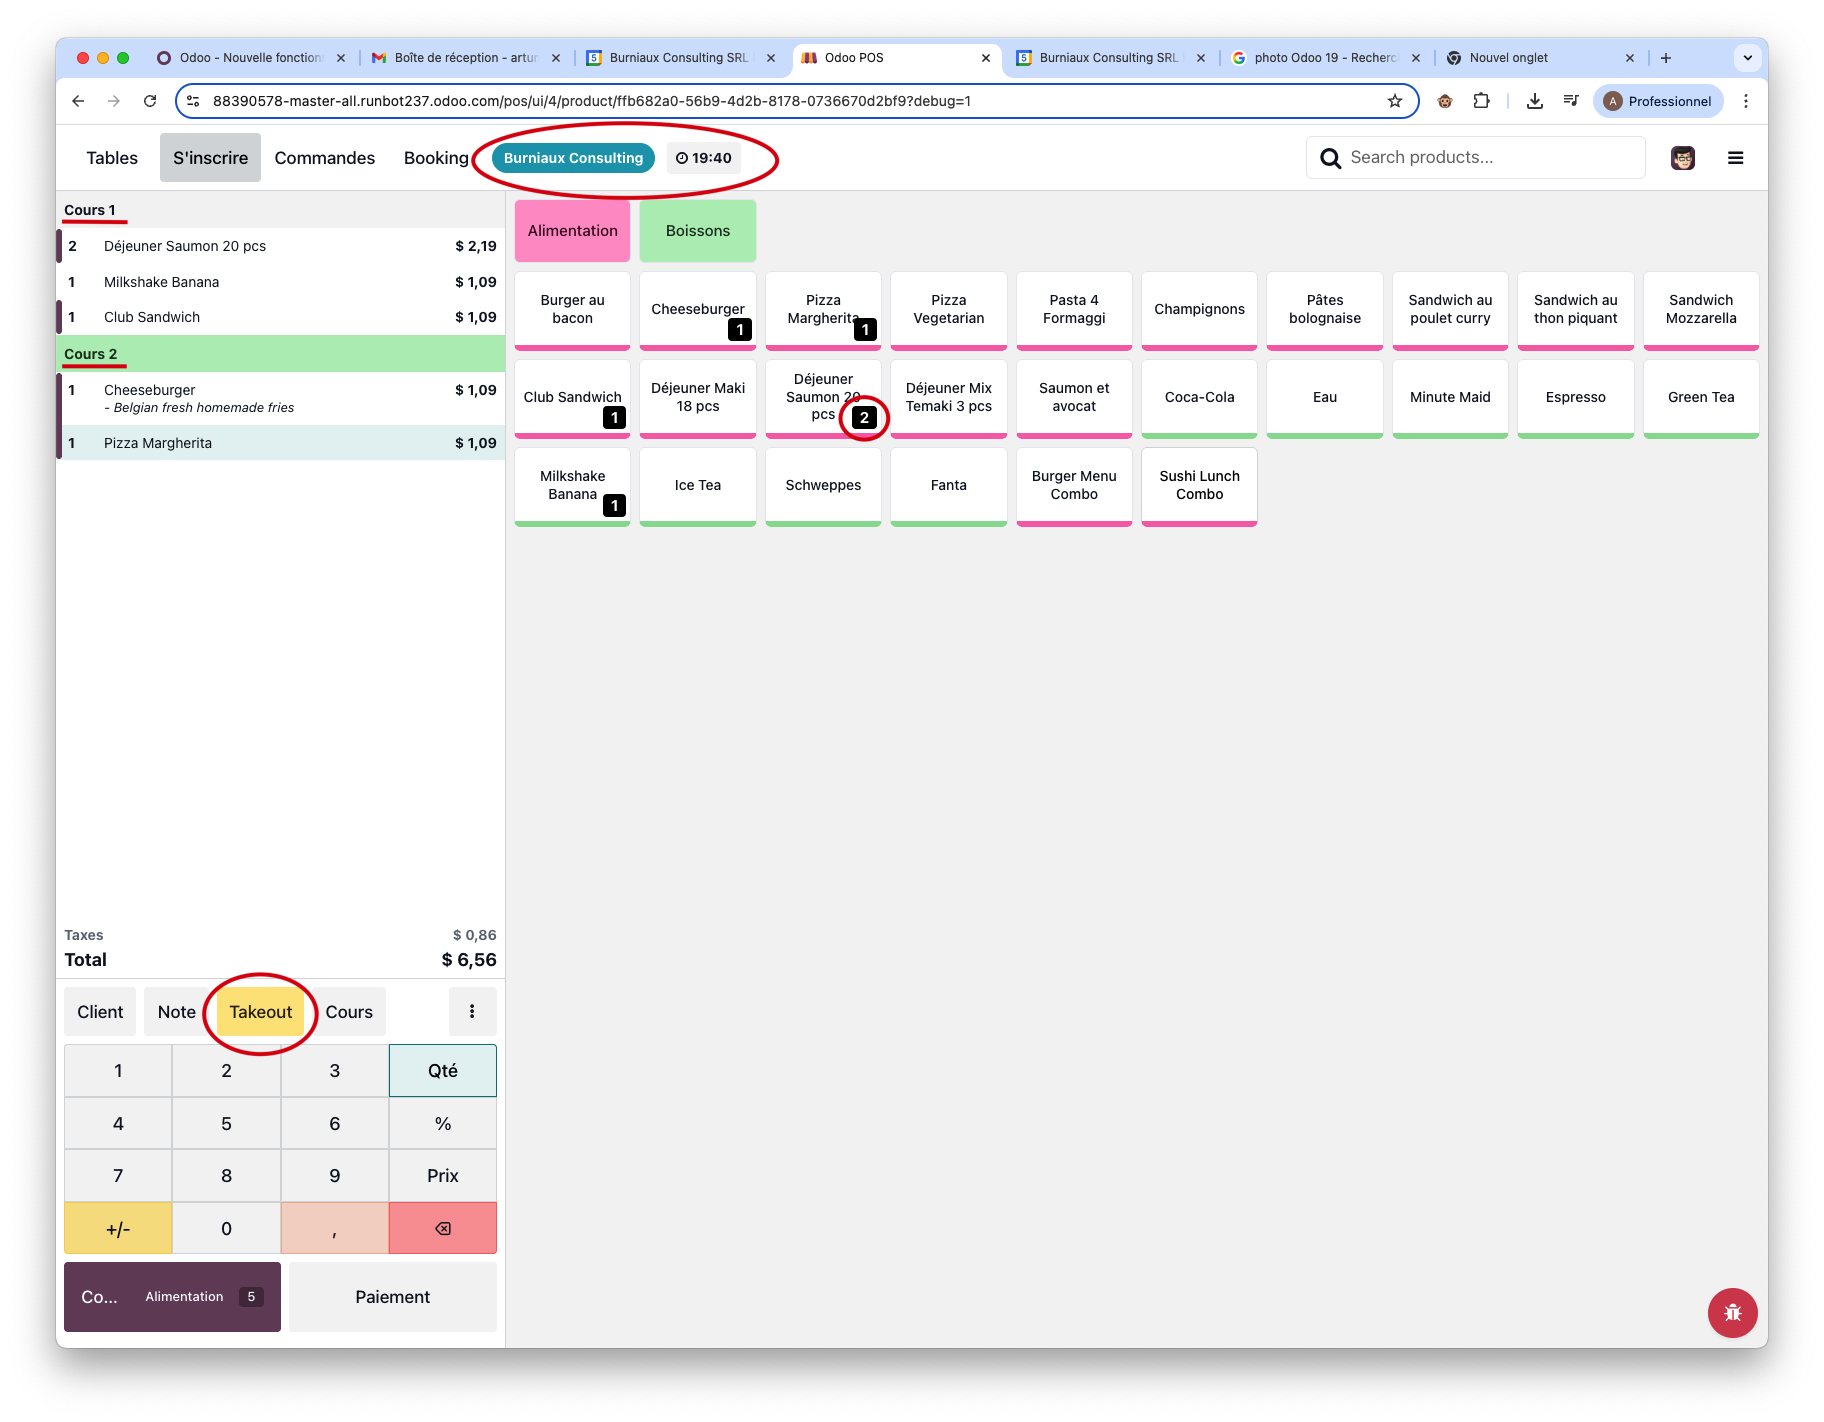Switch to the Tables view
The width and height of the screenshot is (1824, 1422).
112,158
